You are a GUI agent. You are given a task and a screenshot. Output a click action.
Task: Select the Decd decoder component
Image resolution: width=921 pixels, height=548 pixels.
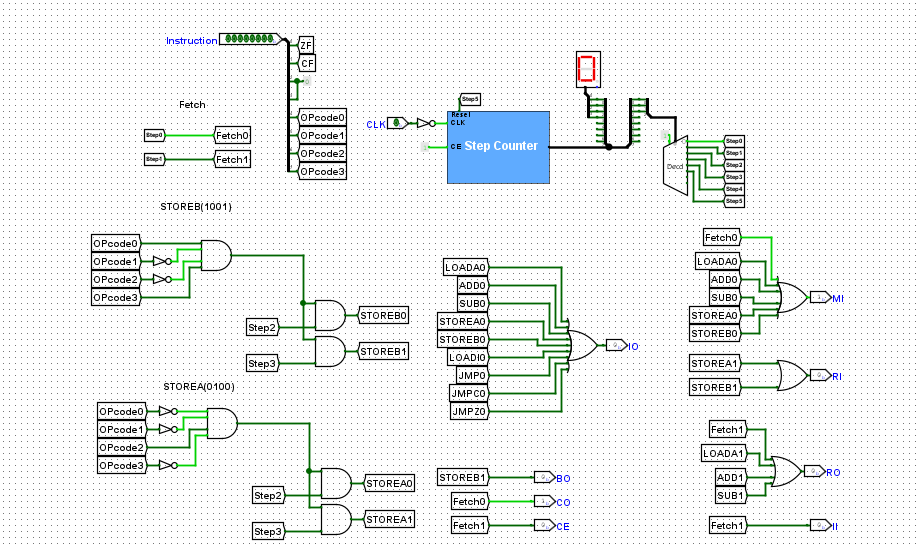[x=675, y=166]
